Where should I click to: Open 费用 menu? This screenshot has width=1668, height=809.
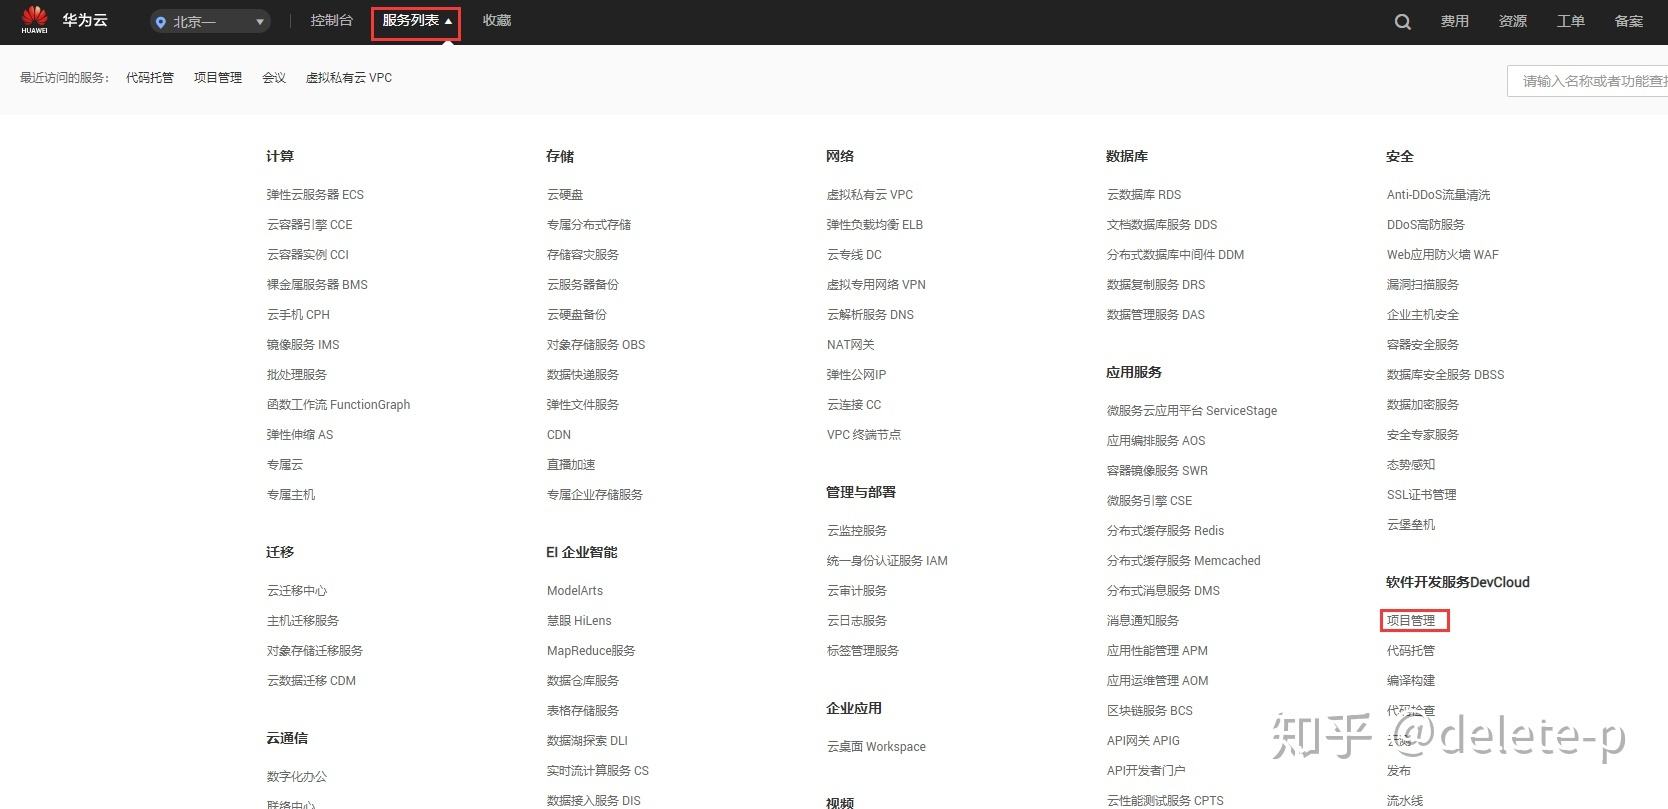tap(1454, 21)
